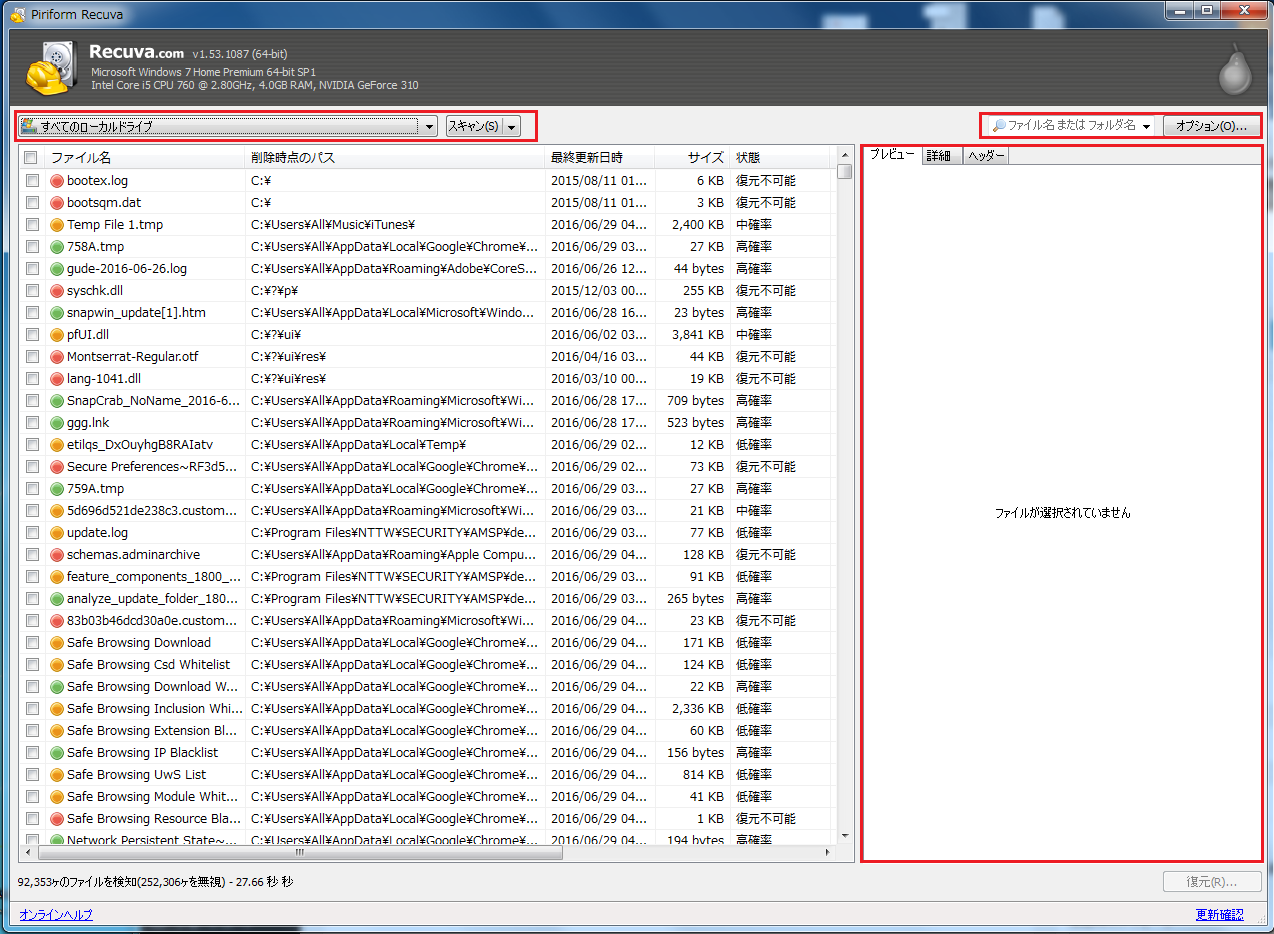Screen dimensions: 1274x934
Task: Check the box for update.log
Action: coord(32,533)
